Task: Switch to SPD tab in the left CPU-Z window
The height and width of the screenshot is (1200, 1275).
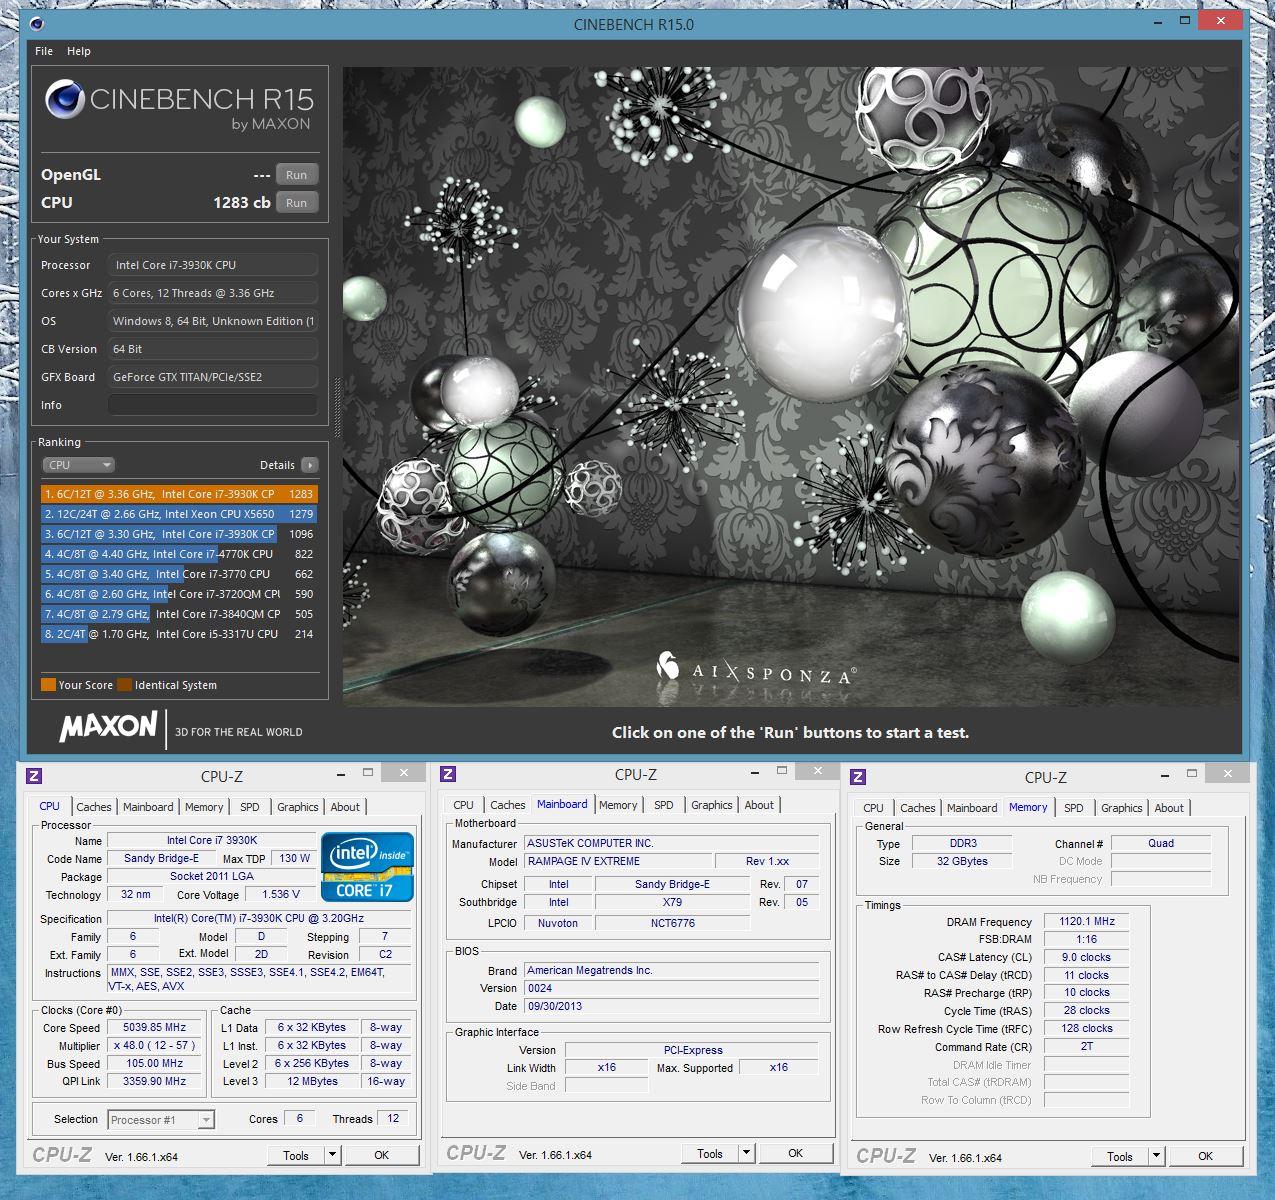Action: click(x=250, y=807)
